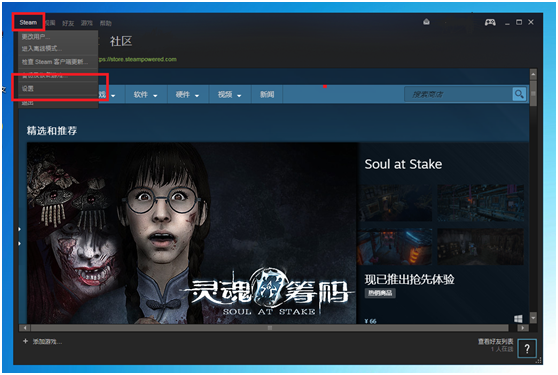Open the 新闻 (News) store tab
Screen dimensions: 558x375
[267, 95]
